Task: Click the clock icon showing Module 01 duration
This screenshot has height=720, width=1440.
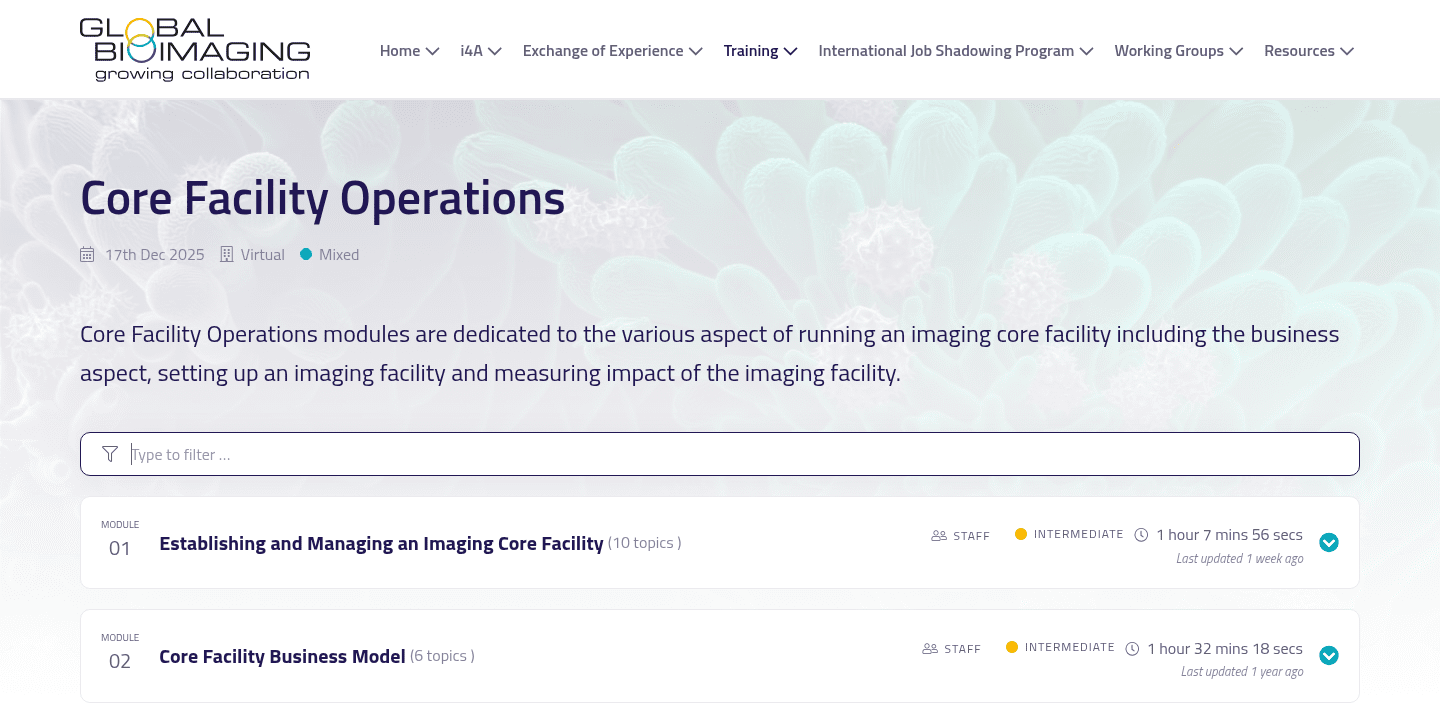Action: click(x=1141, y=534)
